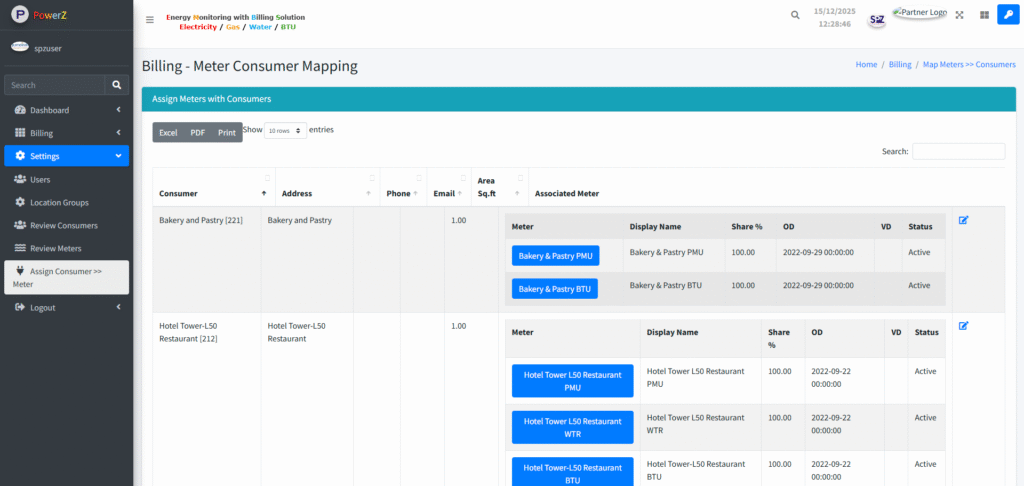The height and width of the screenshot is (486, 1024).
Task: Open the grid apps icon in navbar
Action: 983,15
